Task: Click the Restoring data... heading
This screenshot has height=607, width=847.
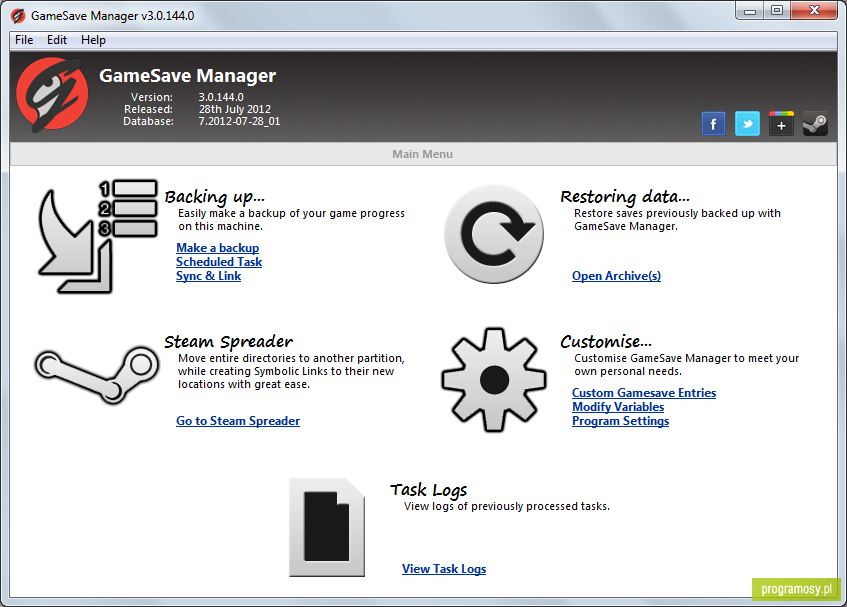Action: pos(625,197)
